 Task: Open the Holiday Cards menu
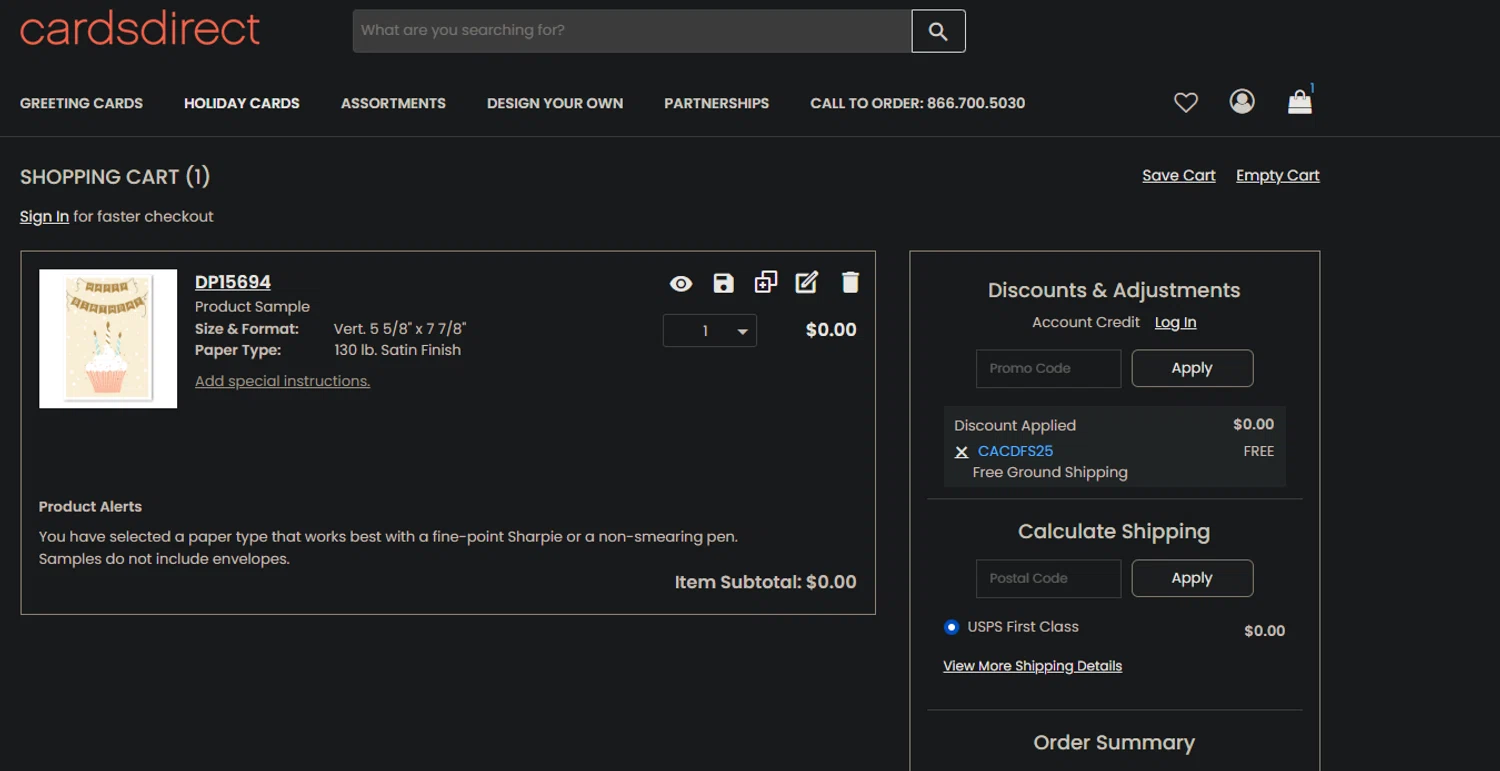tap(241, 103)
